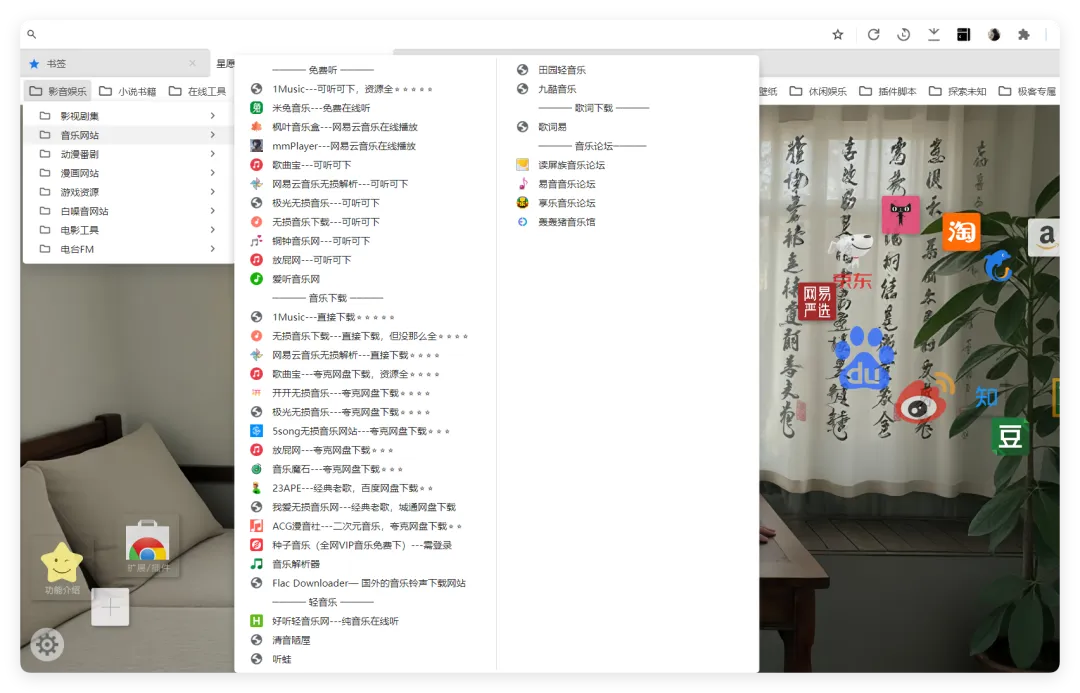Expand the 电台FM submenu arrow
This screenshot has width=1080, height=693.
[x=213, y=249]
